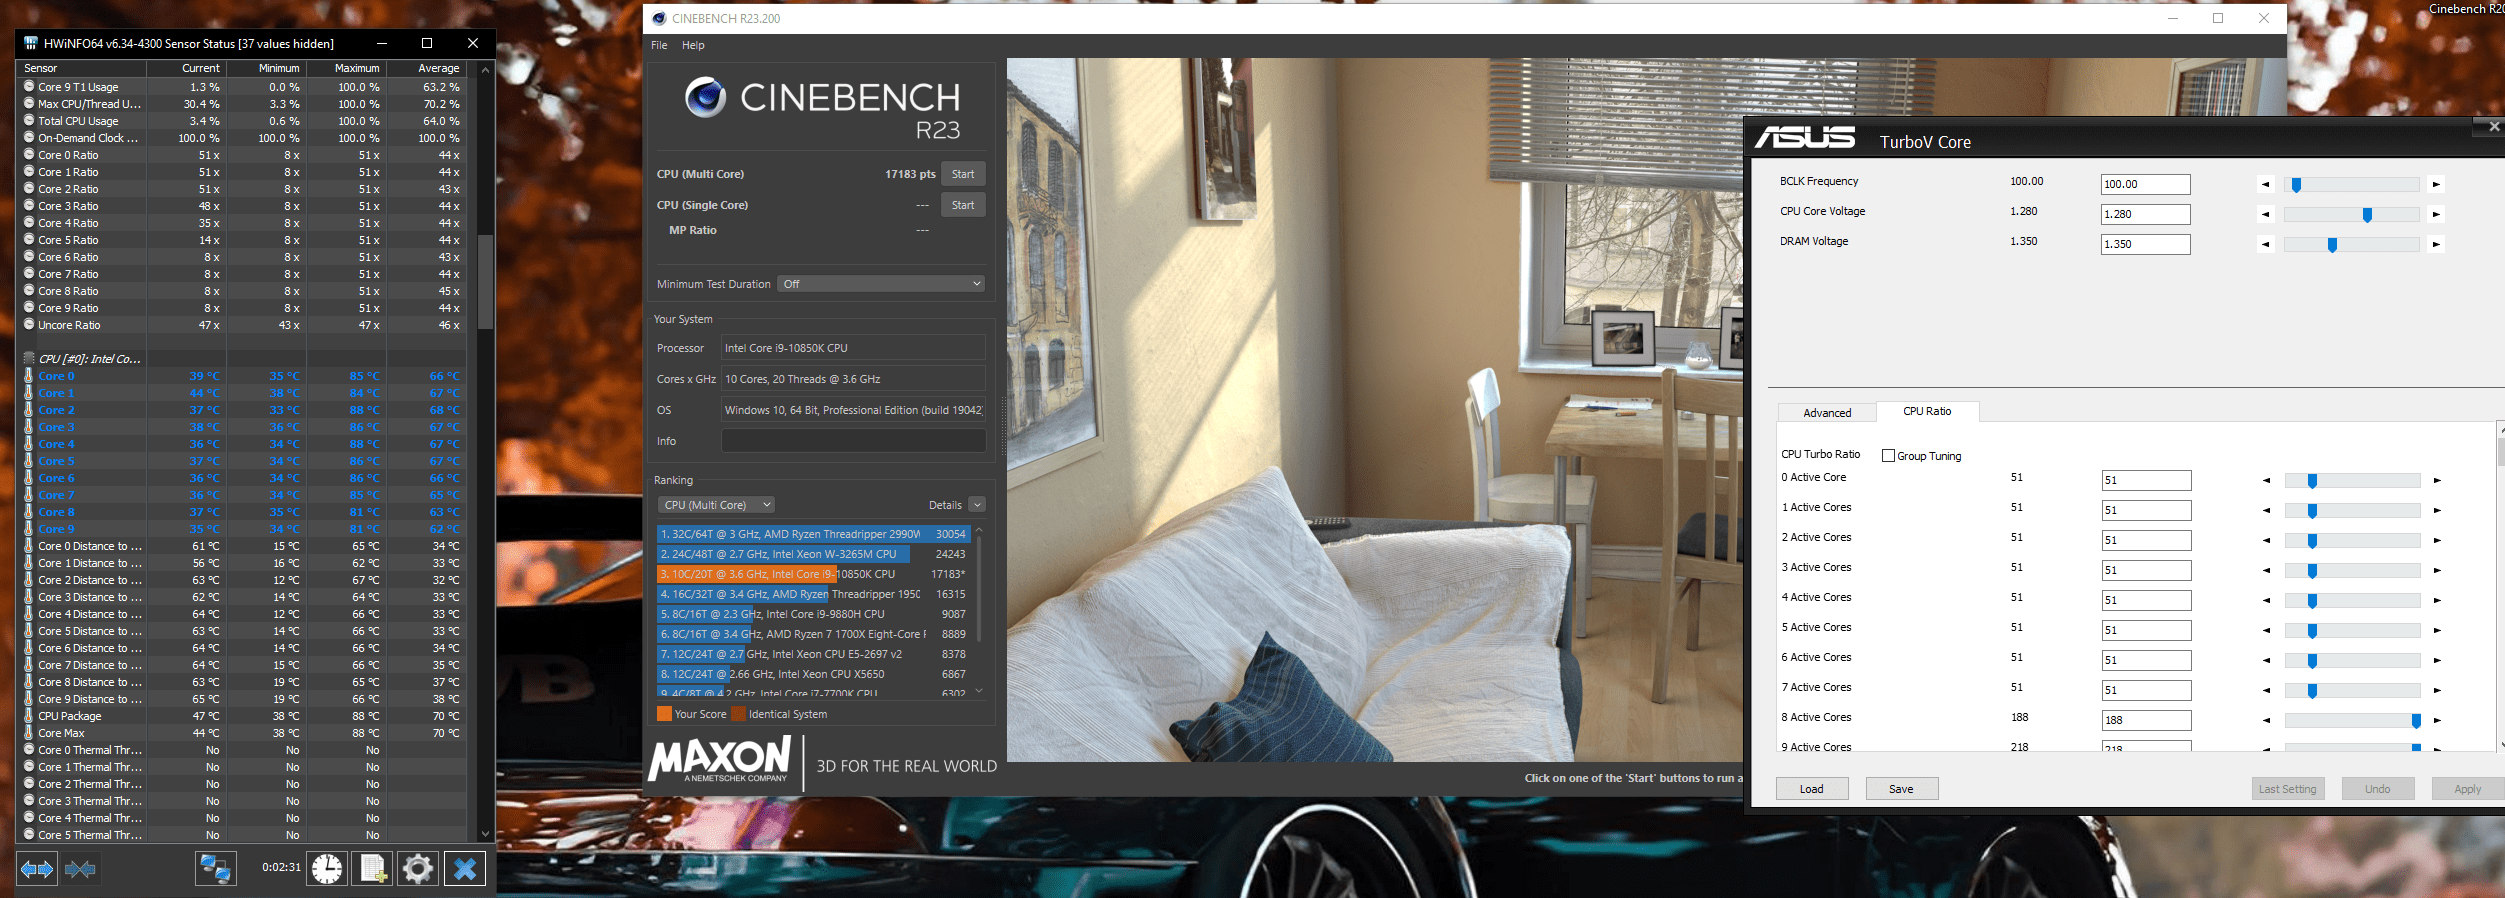Click Undo button in TurboV Core
The width and height of the screenshot is (2505, 898).
[x=2377, y=789]
